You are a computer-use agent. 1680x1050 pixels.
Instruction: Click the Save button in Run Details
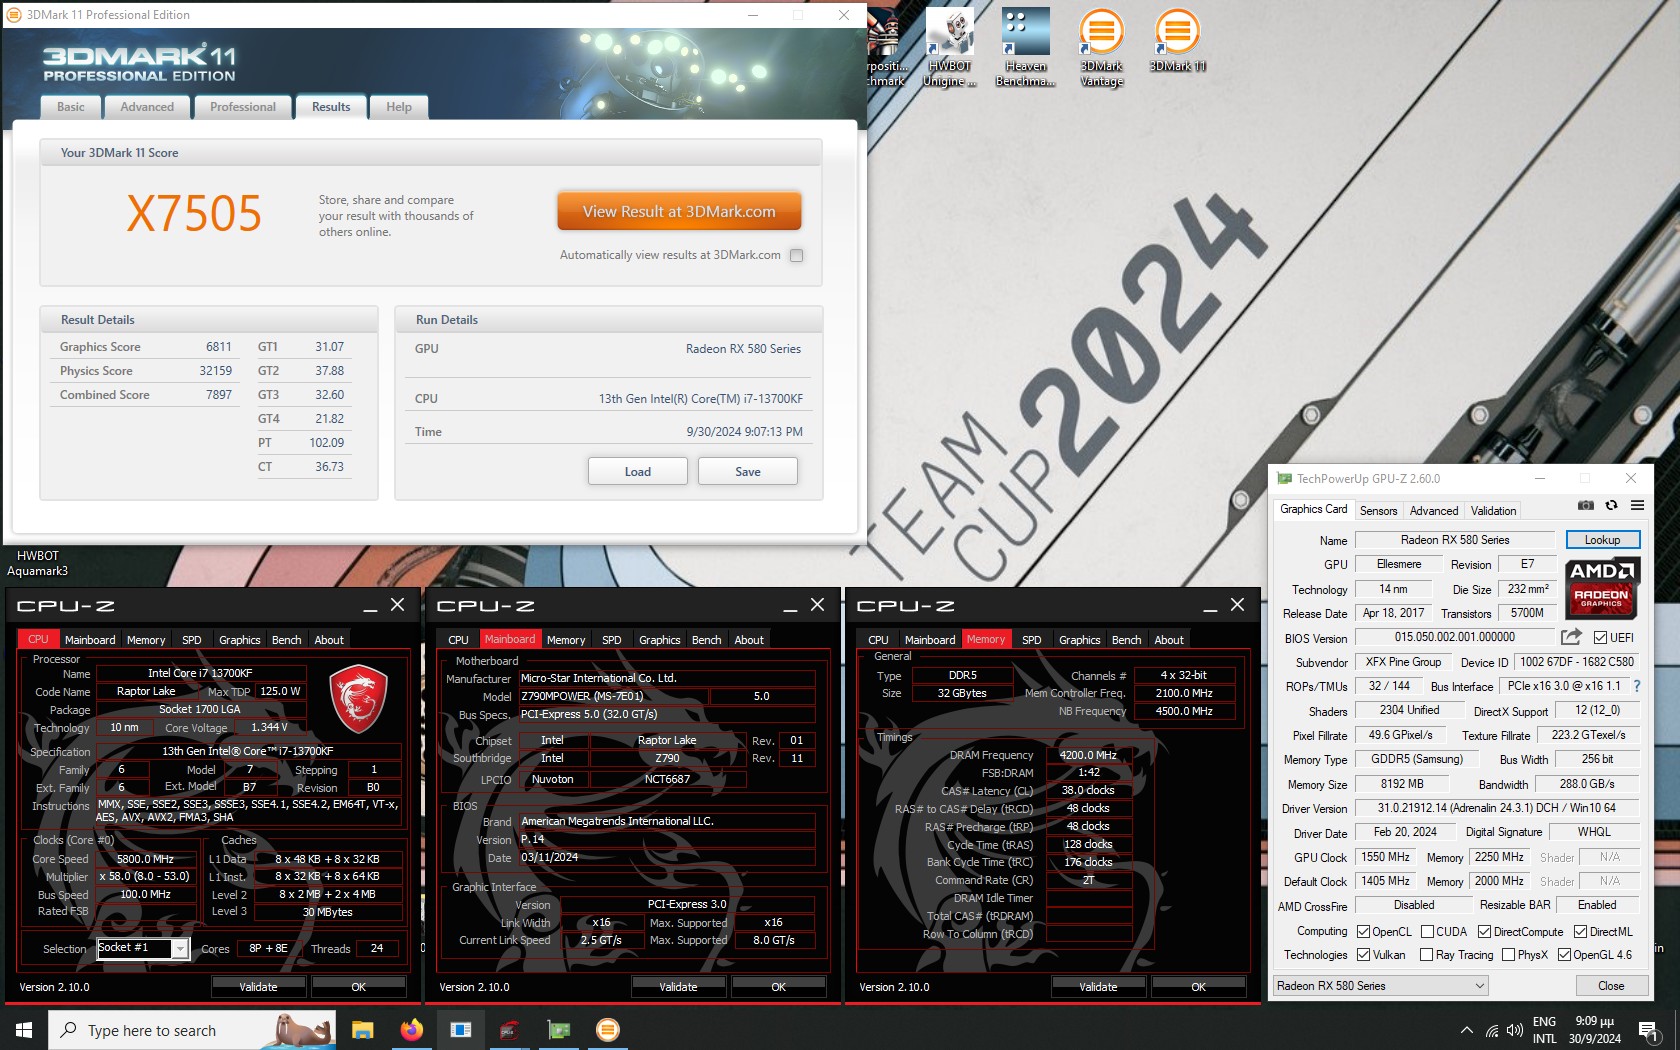tap(748, 471)
